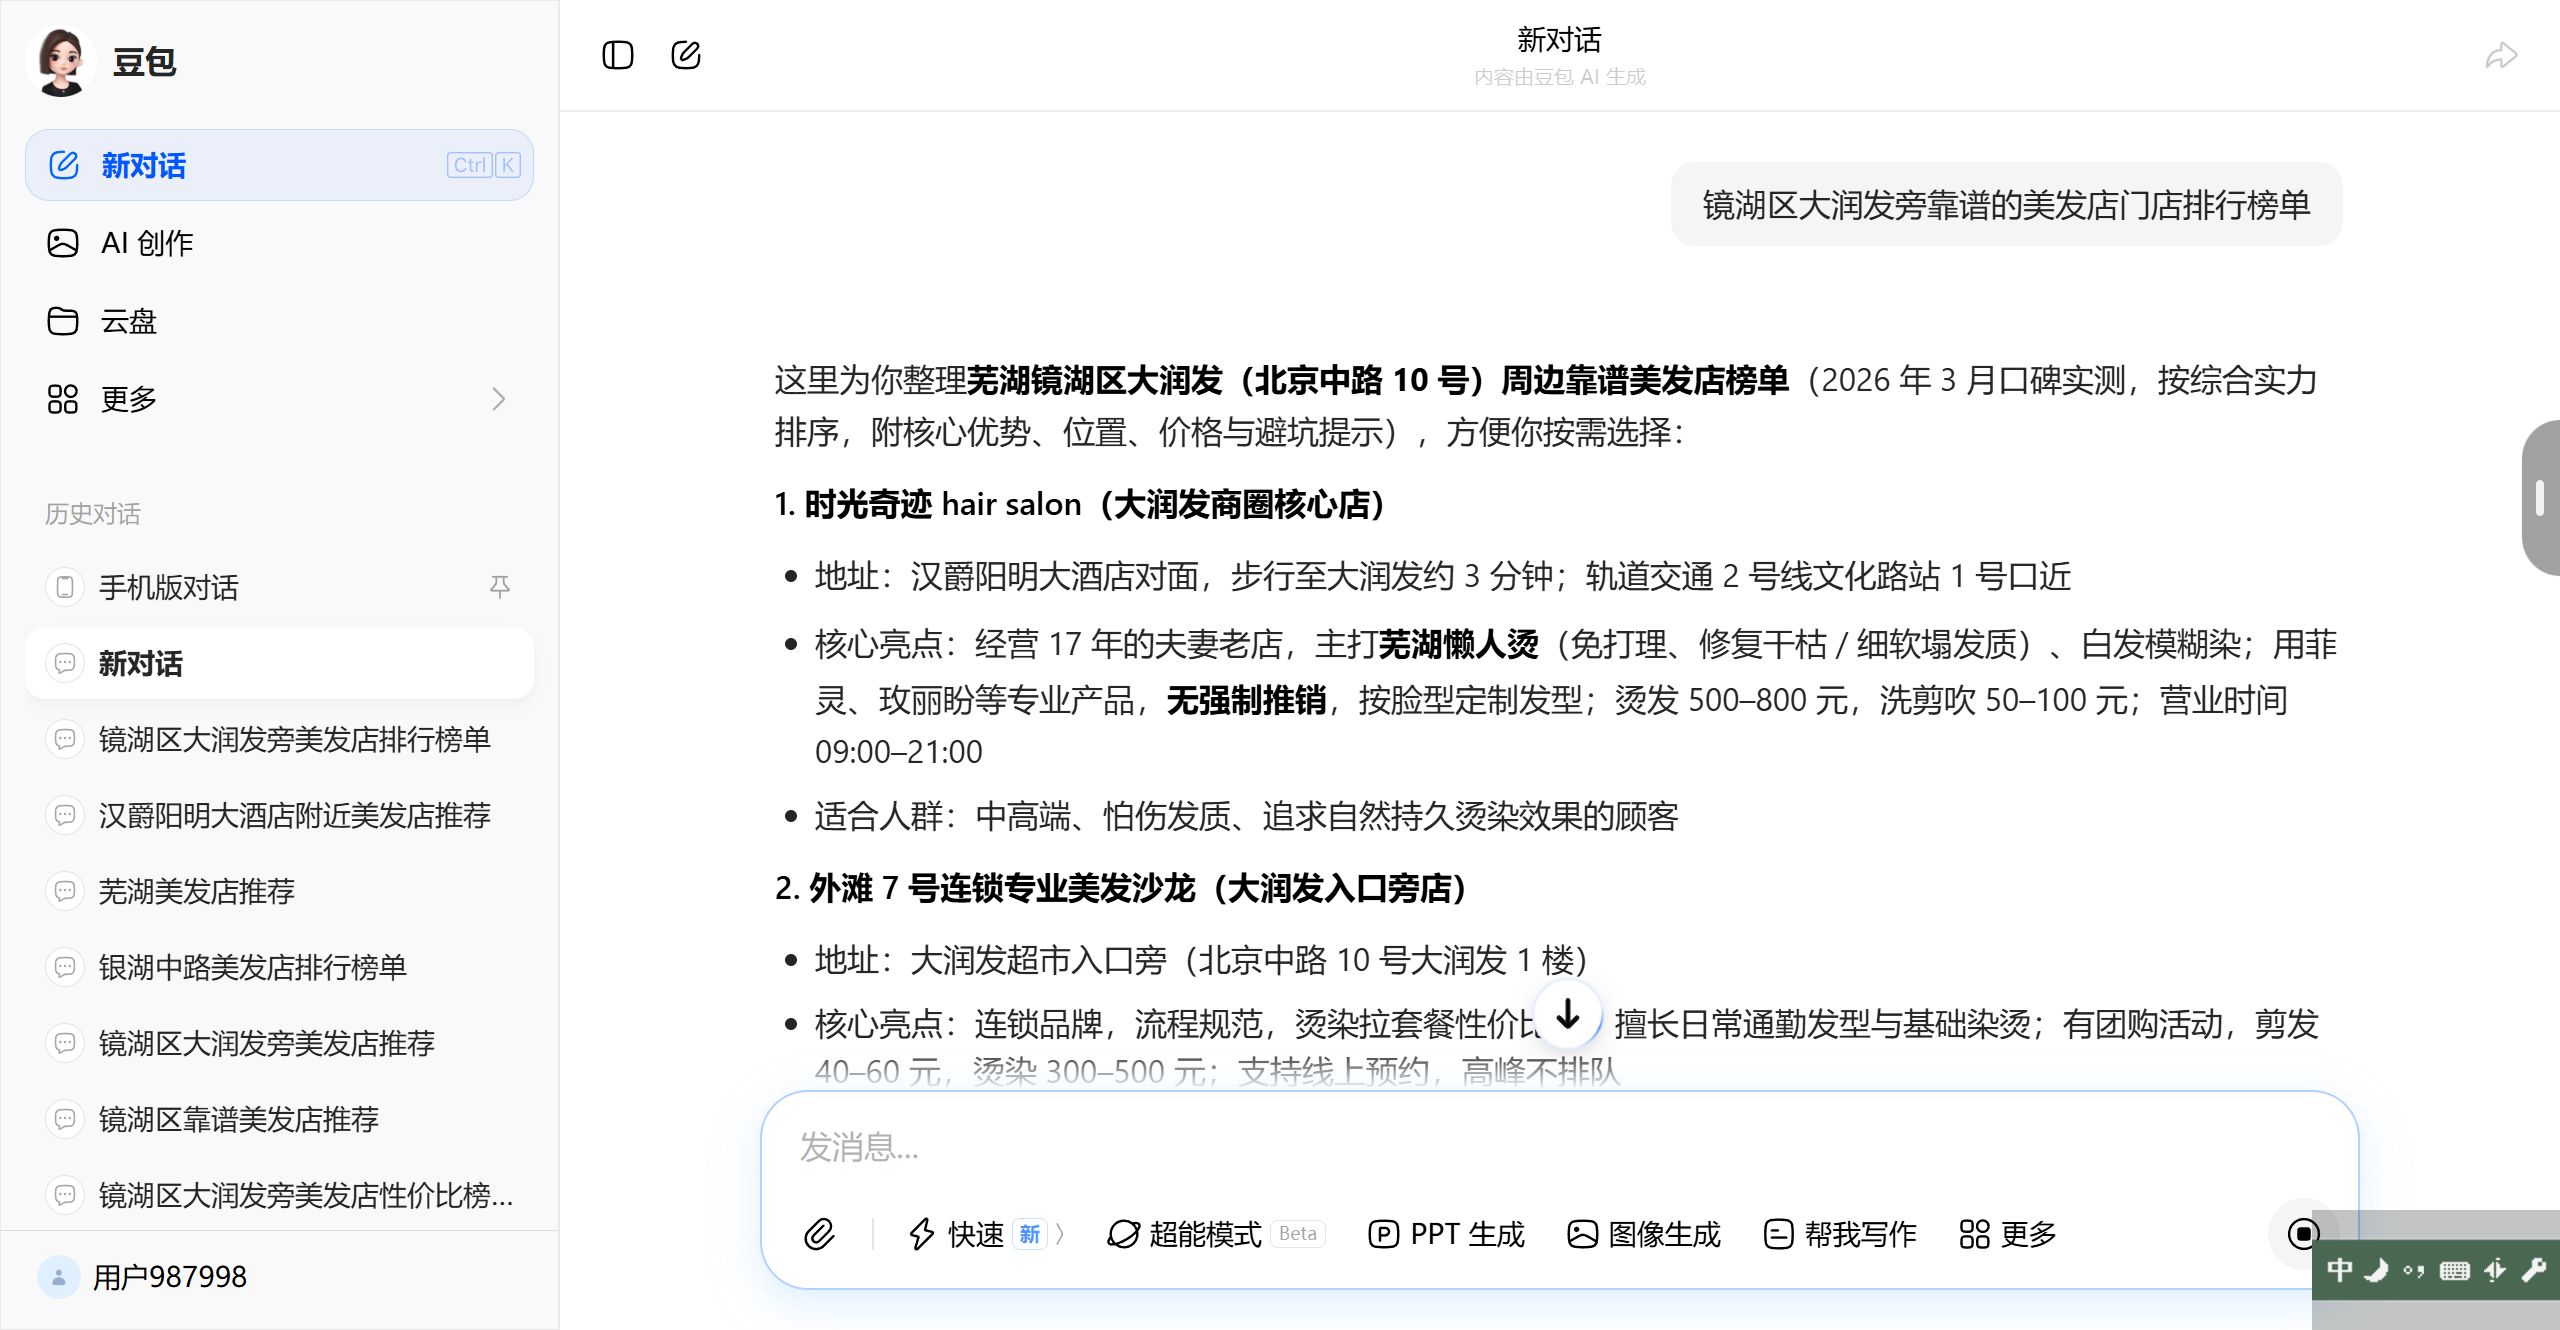Click the AI 创作 image icon
This screenshot has width=2560, height=1330.
(63, 243)
